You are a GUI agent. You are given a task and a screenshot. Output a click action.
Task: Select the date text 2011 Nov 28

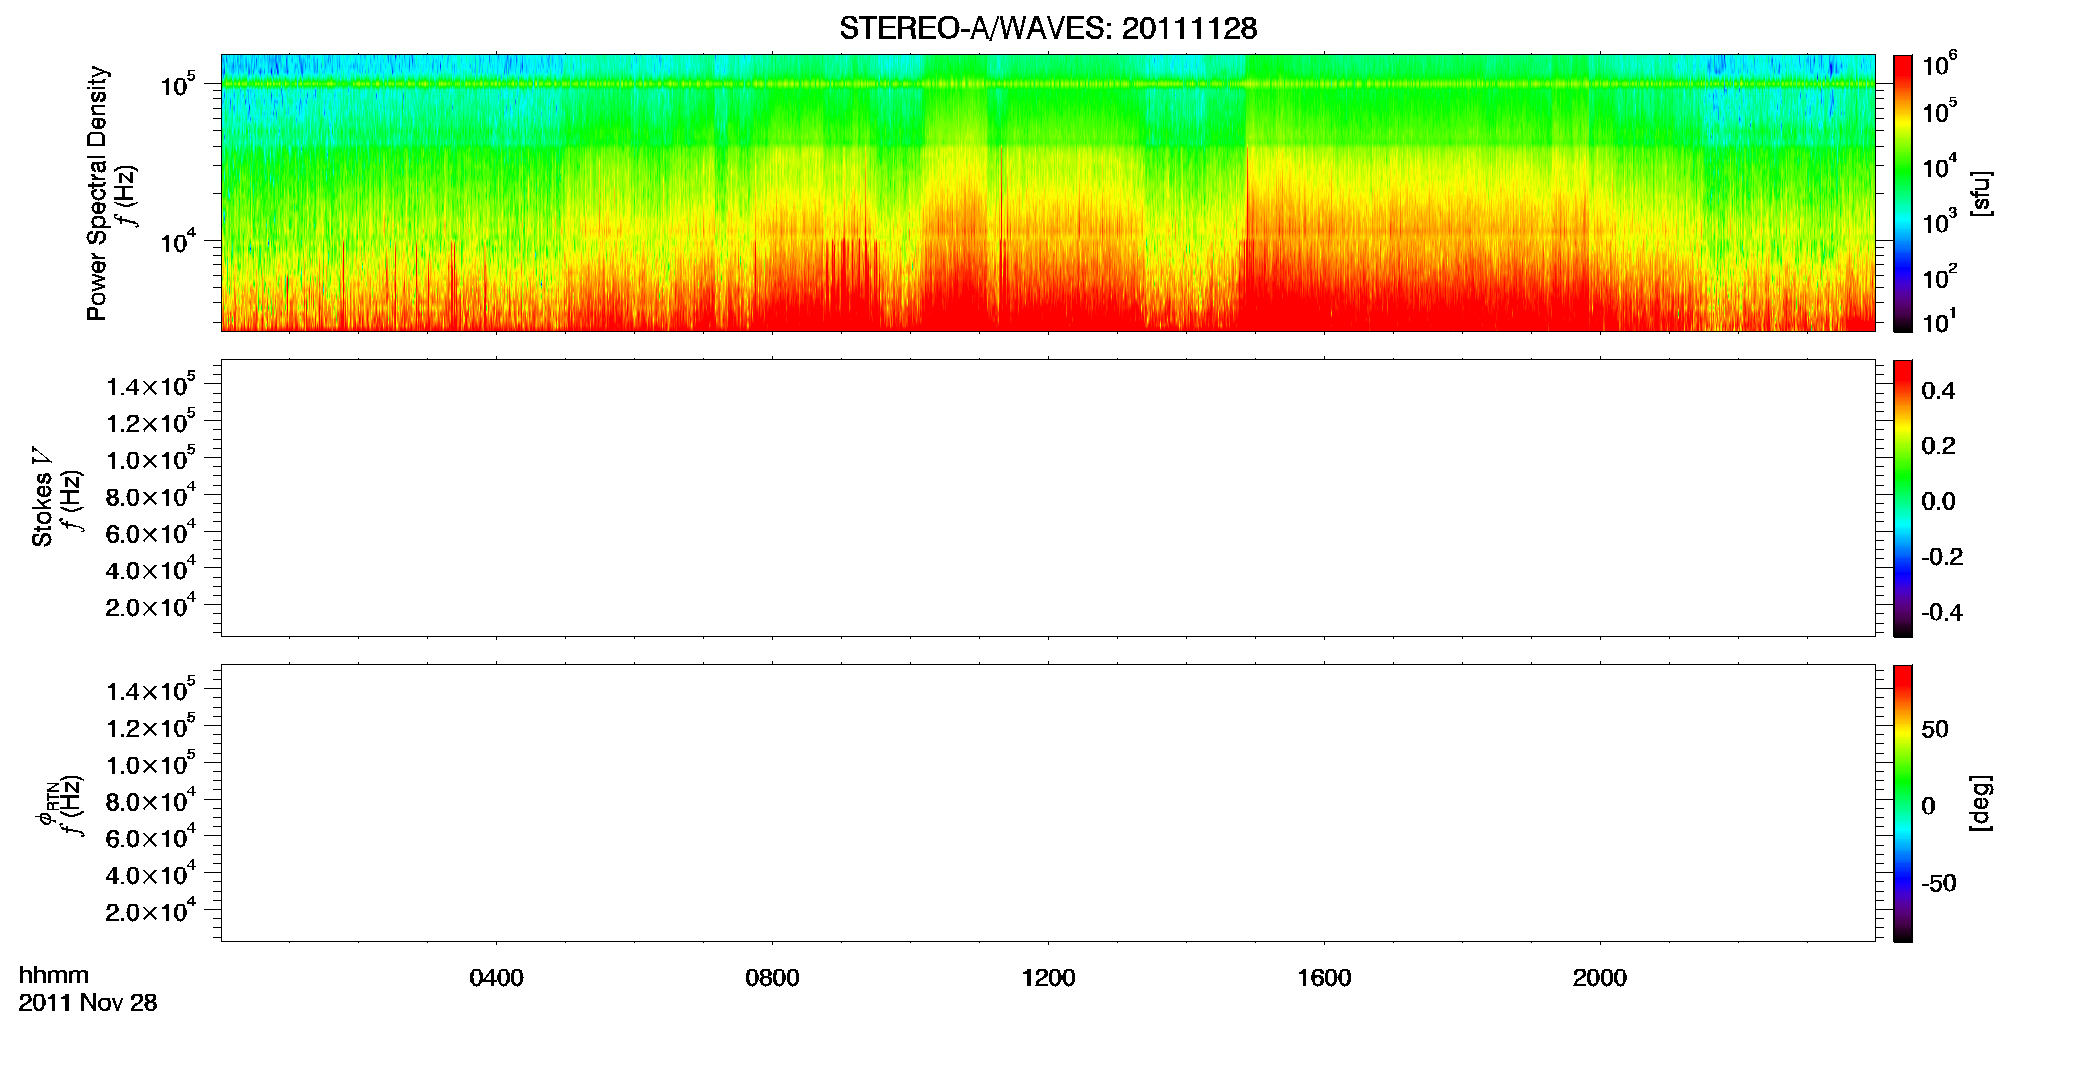[x=88, y=1003]
